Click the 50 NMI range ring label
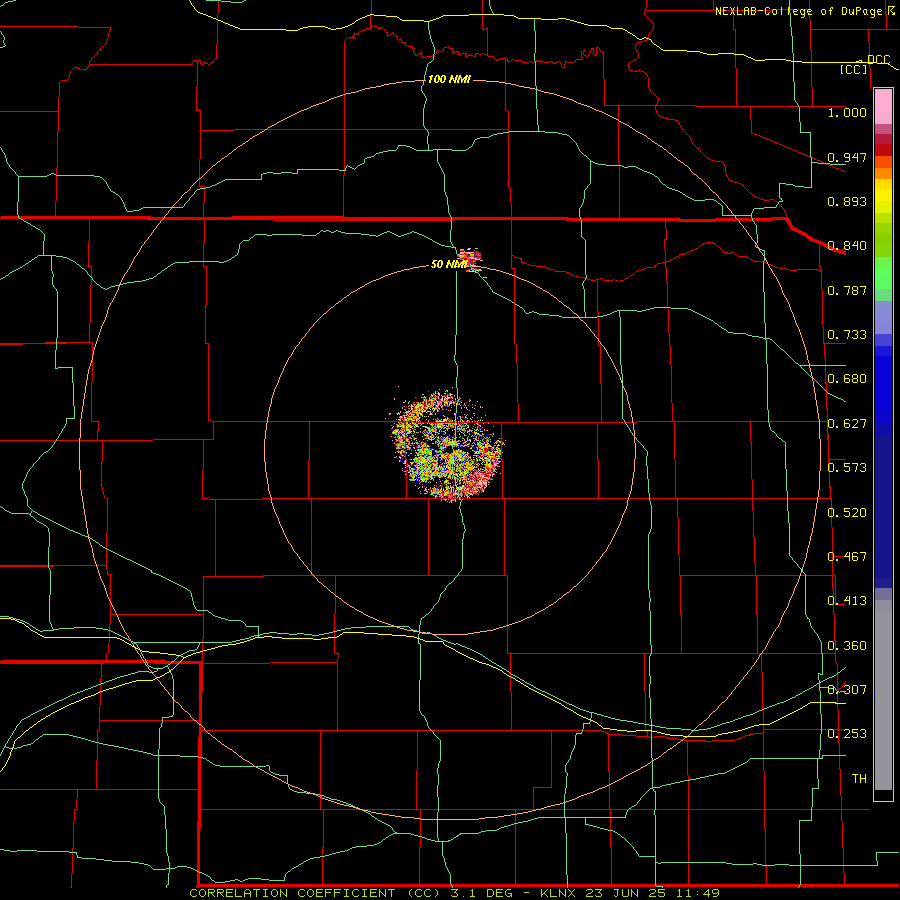This screenshot has width=900, height=900. [x=448, y=264]
